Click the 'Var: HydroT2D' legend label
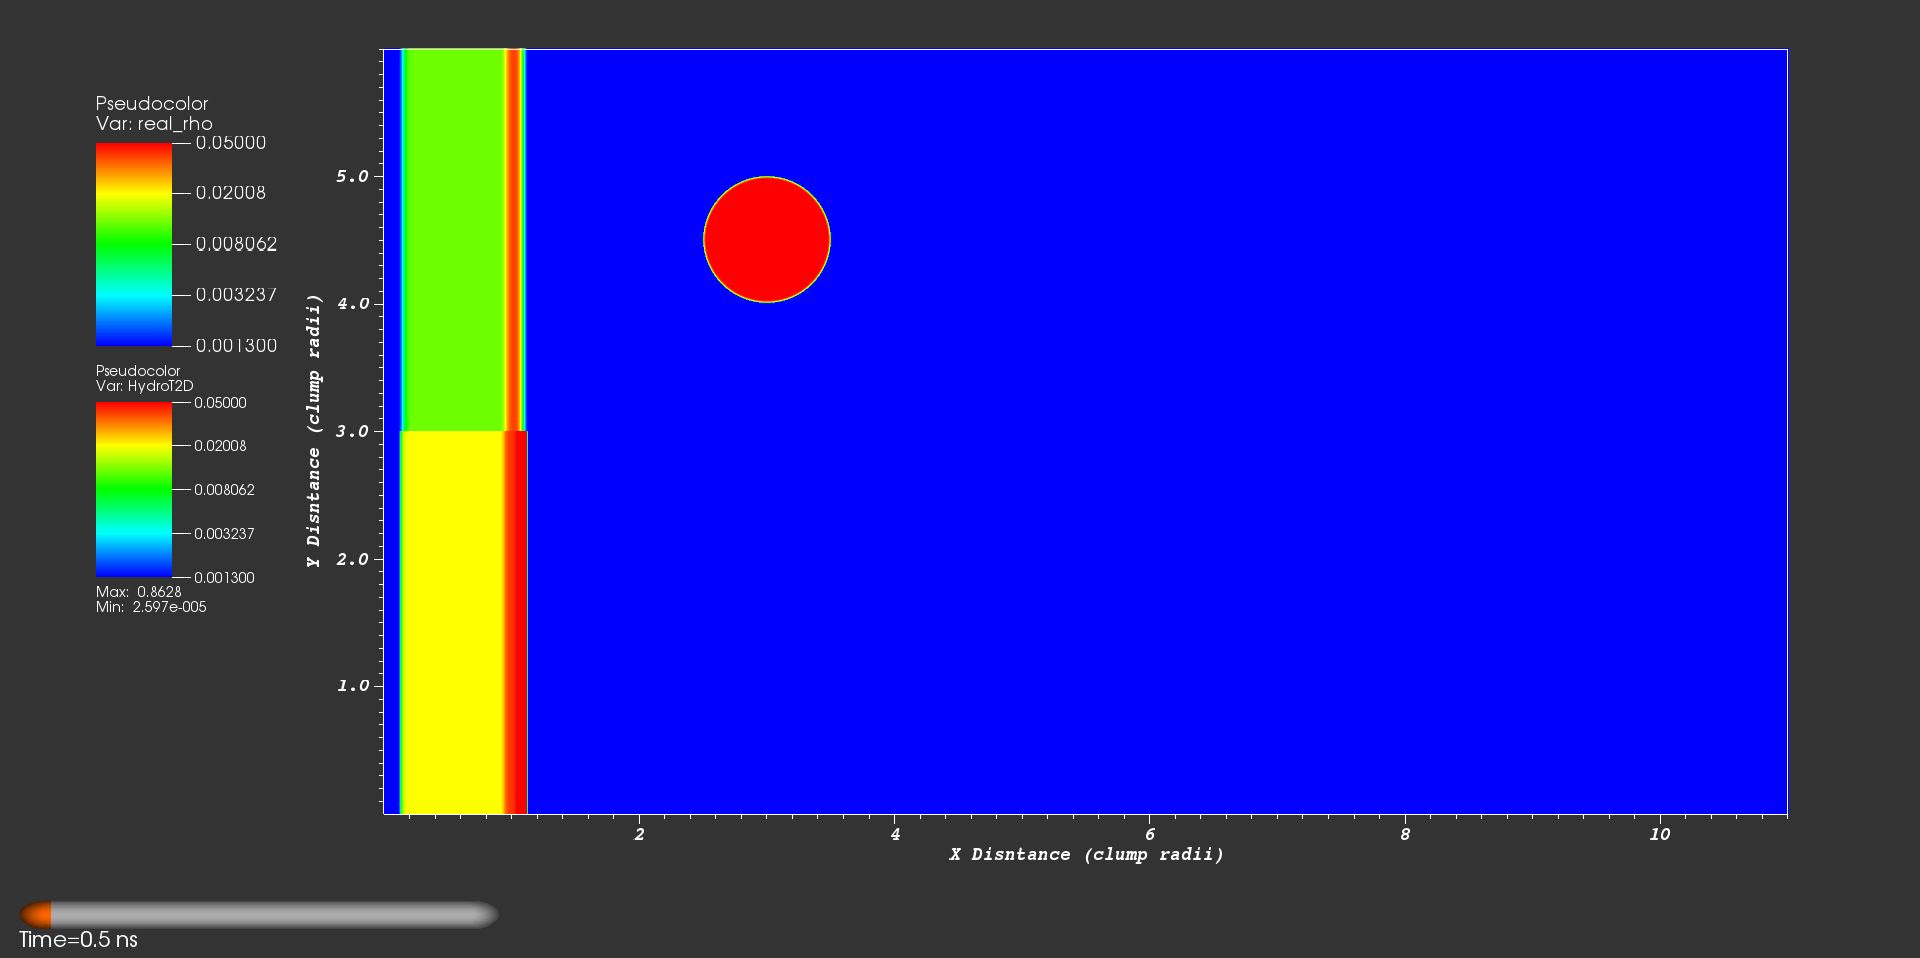Image resolution: width=1920 pixels, height=958 pixels. 145,386
